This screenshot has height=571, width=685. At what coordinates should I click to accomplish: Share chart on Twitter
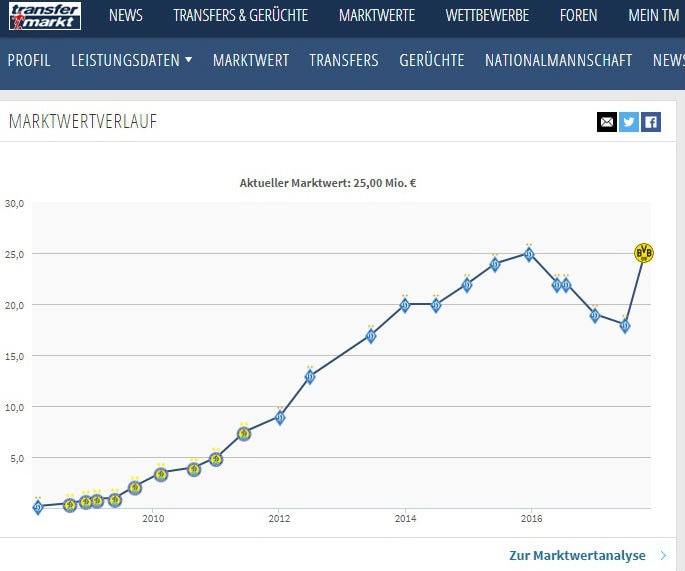629,122
